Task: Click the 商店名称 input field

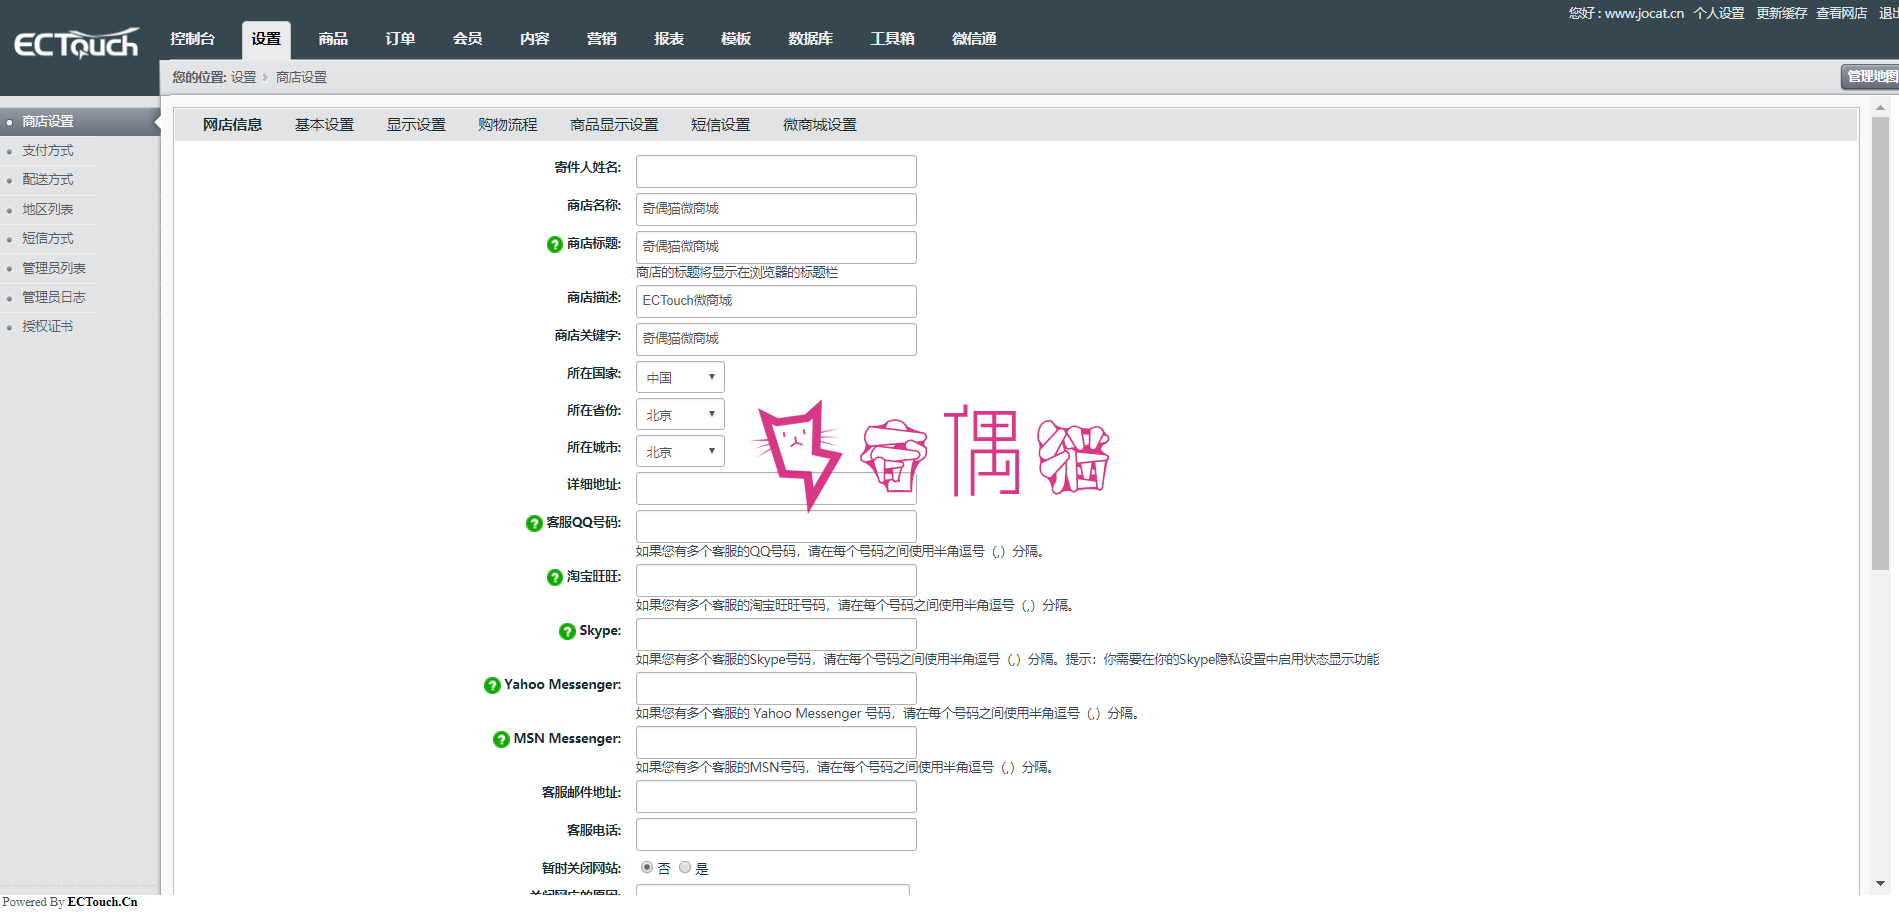Action: [x=776, y=209]
